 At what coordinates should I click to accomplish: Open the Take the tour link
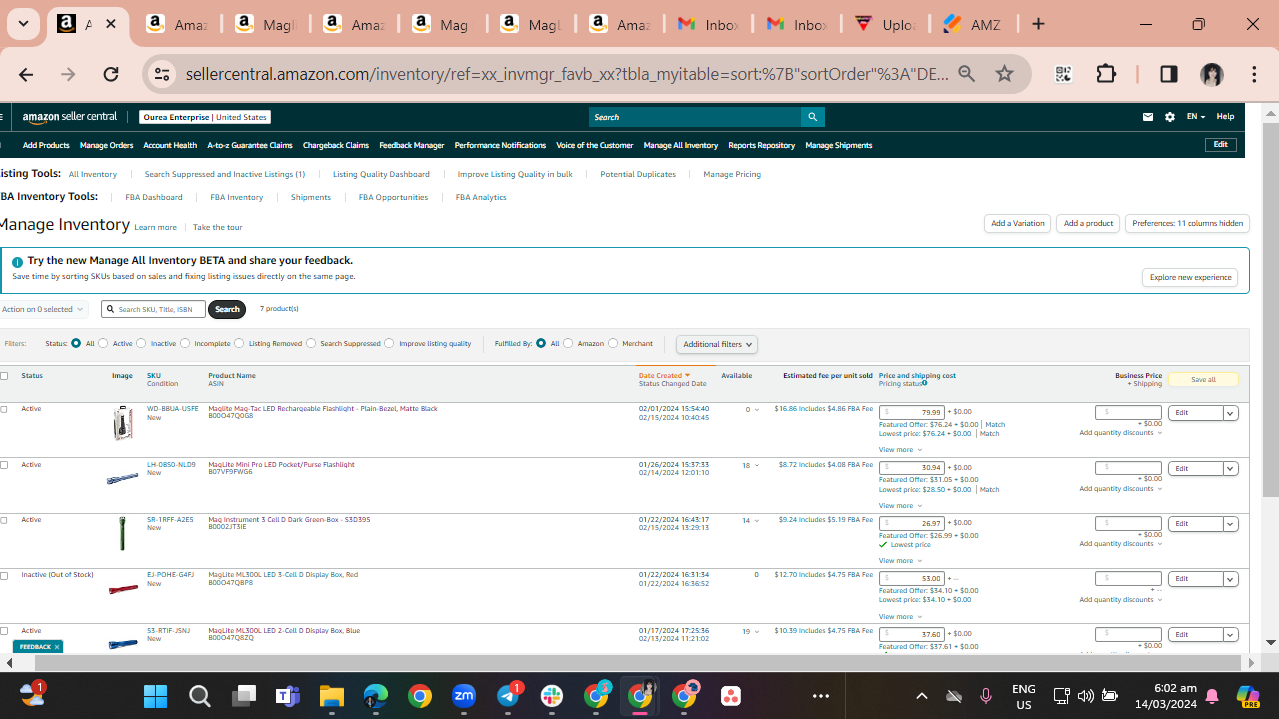point(217,228)
